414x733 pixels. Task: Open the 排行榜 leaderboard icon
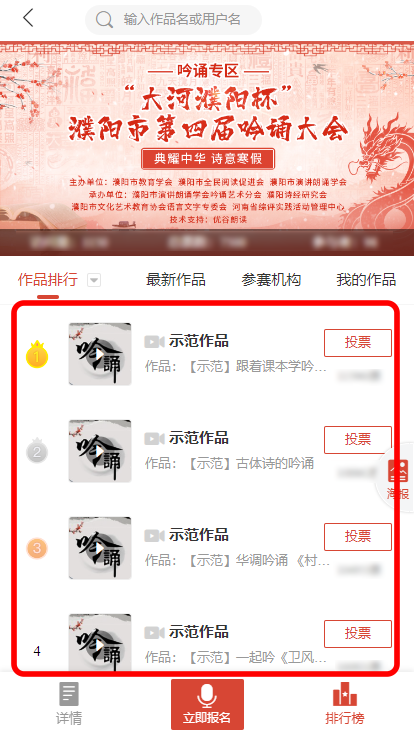click(x=344, y=705)
